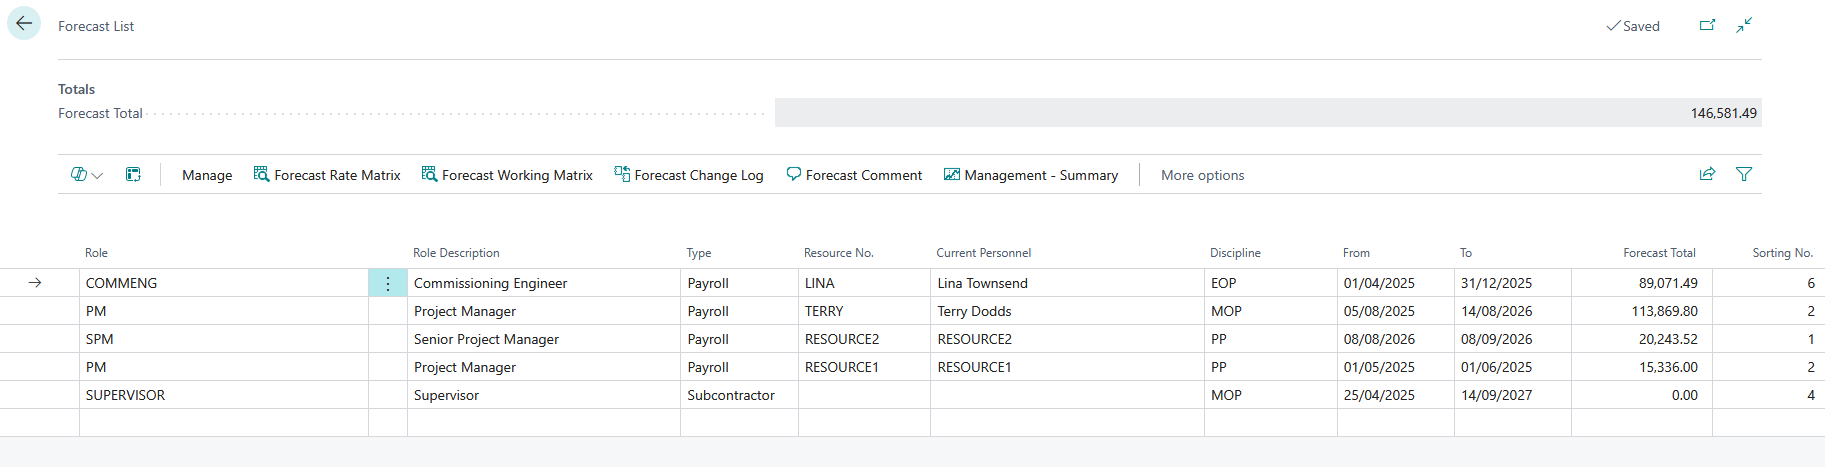The width and height of the screenshot is (1825, 467).
Task: Open Forecast Working Matrix
Action: pyautogui.click(x=507, y=175)
